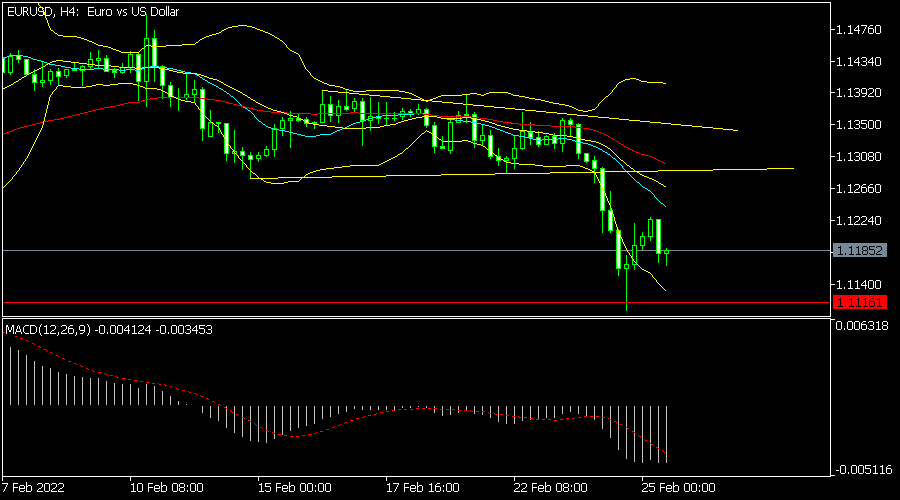
Task: Click the MACD scale value -0.005116
Action: pyautogui.click(x=863, y=470)
